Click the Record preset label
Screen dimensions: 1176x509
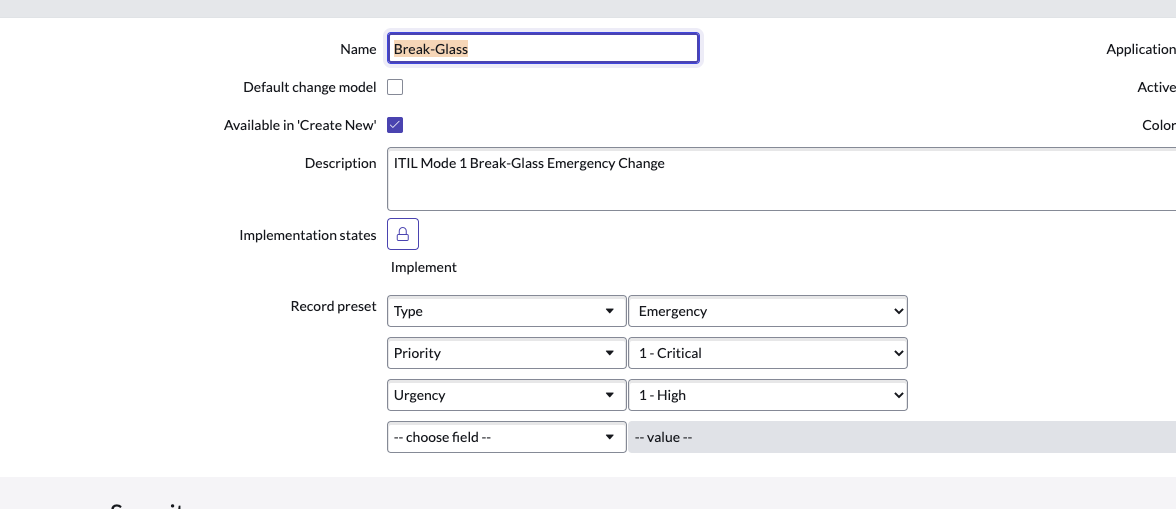coord(333,306)
